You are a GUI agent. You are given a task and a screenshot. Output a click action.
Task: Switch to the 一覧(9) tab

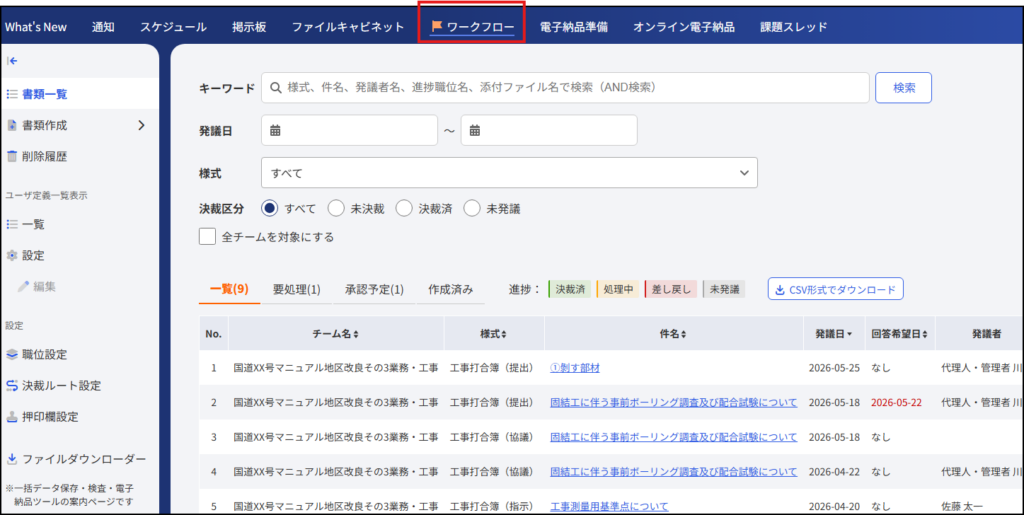(229, 289)
